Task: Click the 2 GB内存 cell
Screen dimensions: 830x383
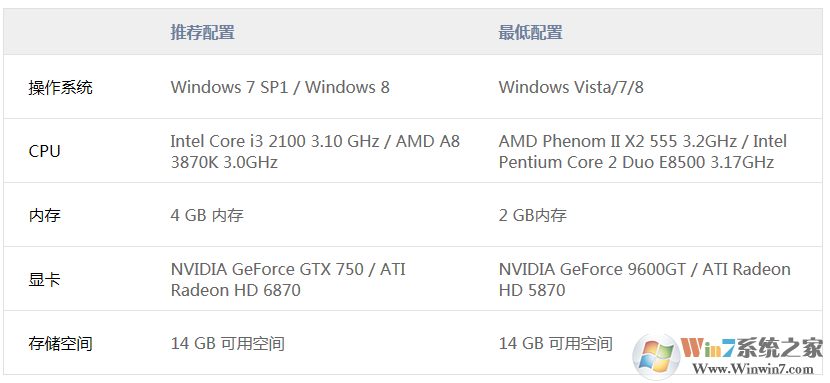Action: tap(533, 215)
